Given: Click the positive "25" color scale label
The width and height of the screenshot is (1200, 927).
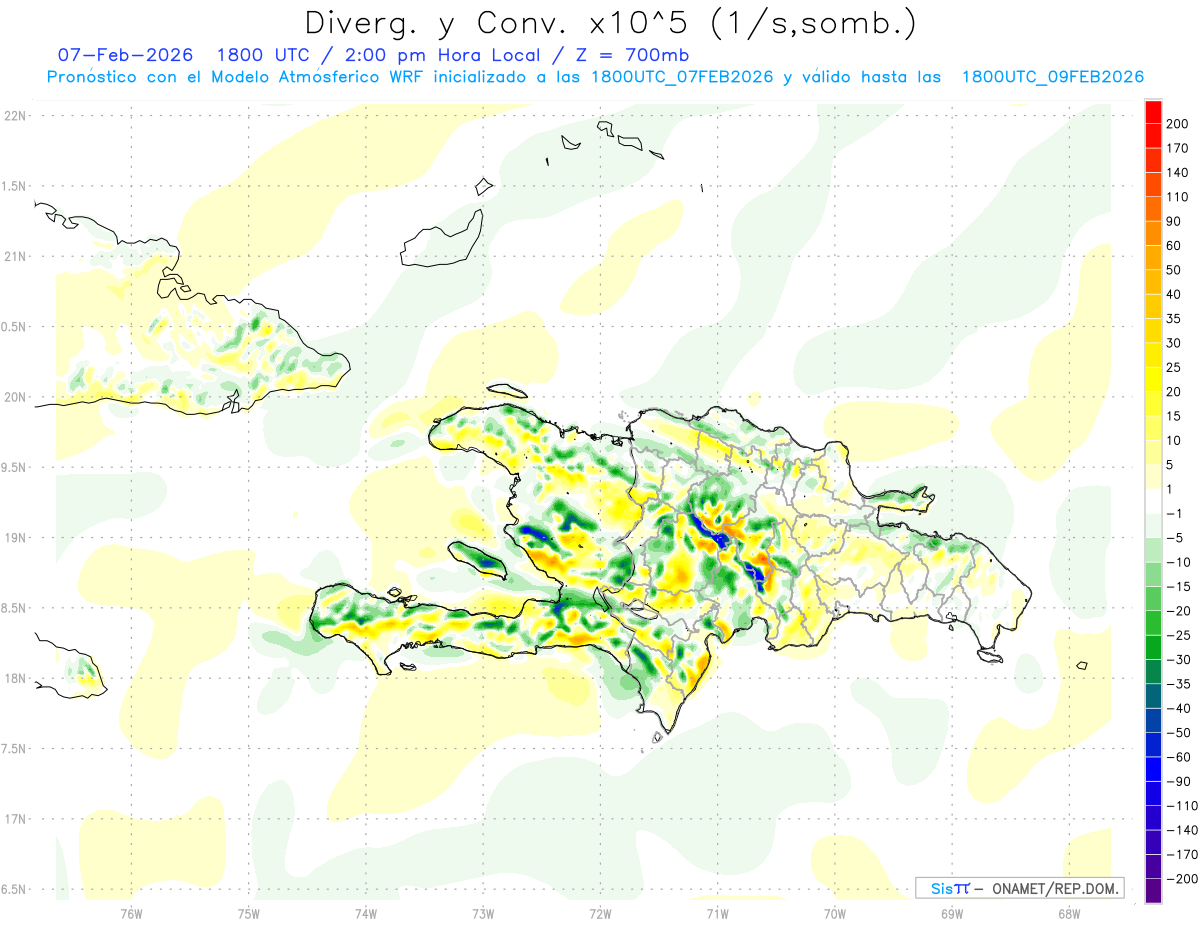Looking at the screenshot, I should [x=1174, y=367].
